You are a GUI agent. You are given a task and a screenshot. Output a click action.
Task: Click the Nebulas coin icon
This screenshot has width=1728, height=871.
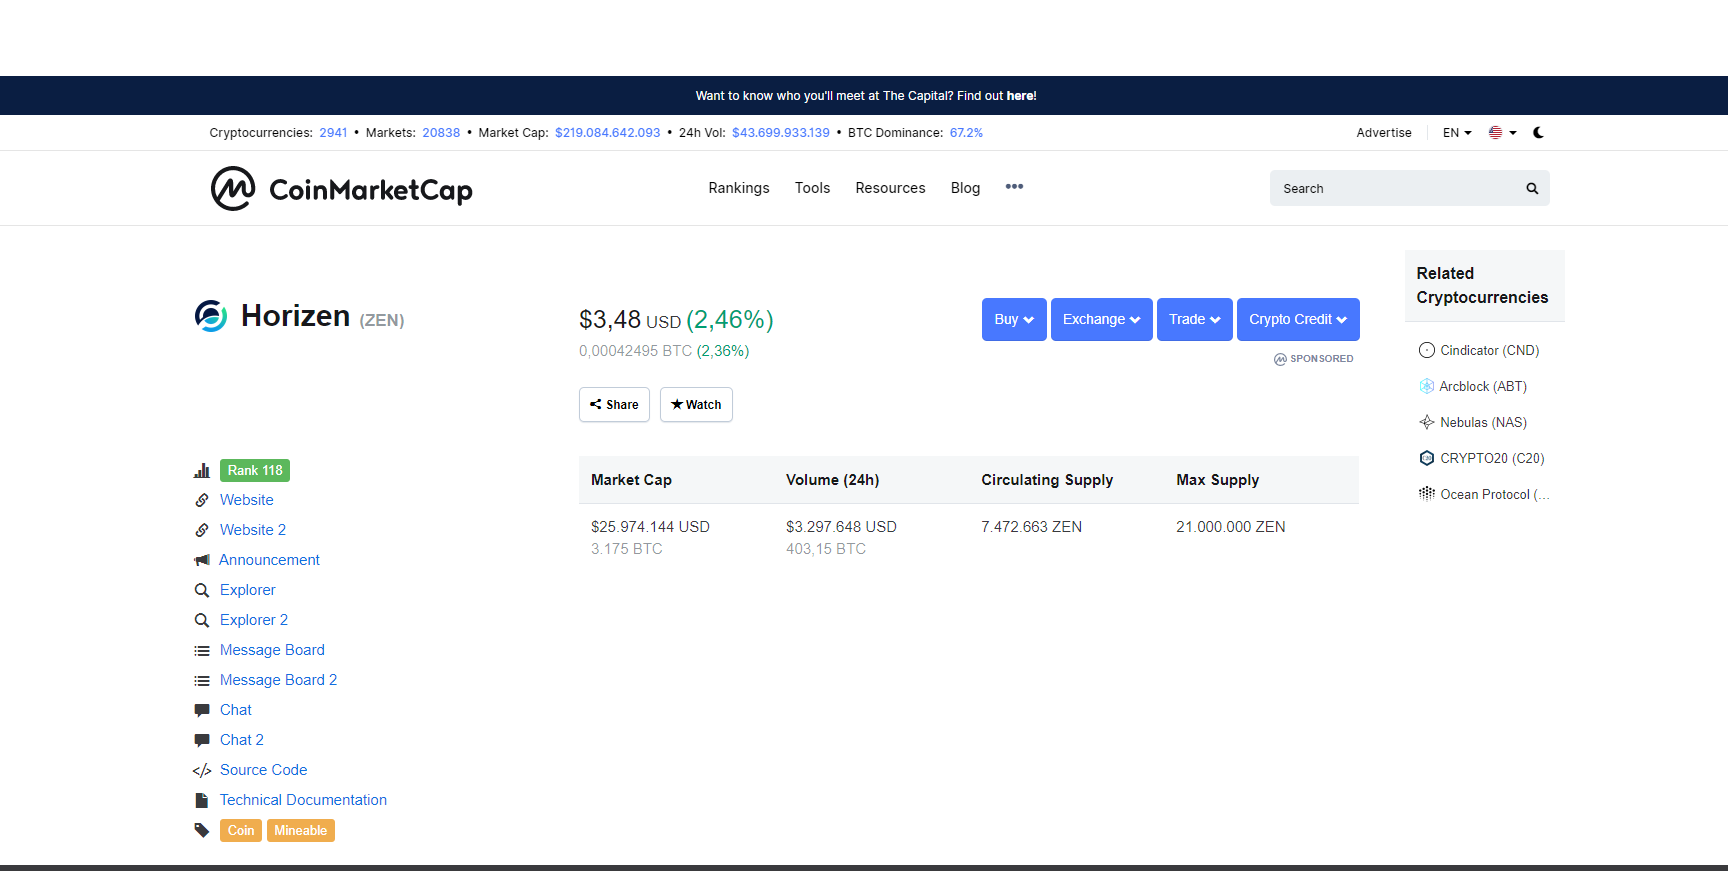point(1427,422)
